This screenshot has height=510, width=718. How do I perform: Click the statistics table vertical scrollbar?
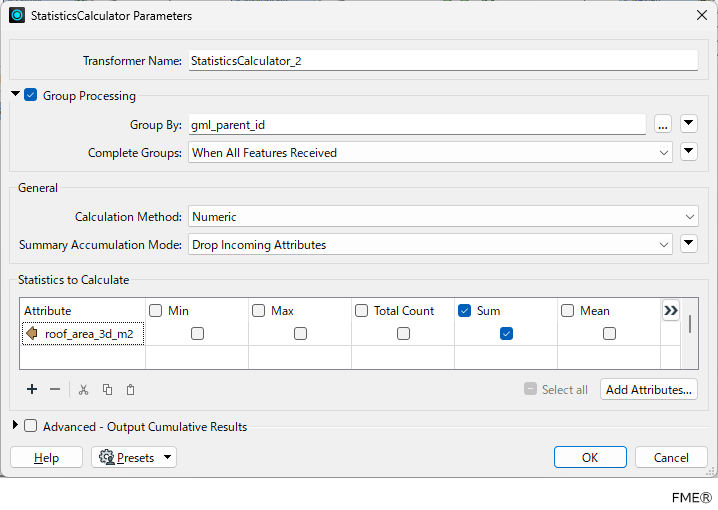(689, 323)
